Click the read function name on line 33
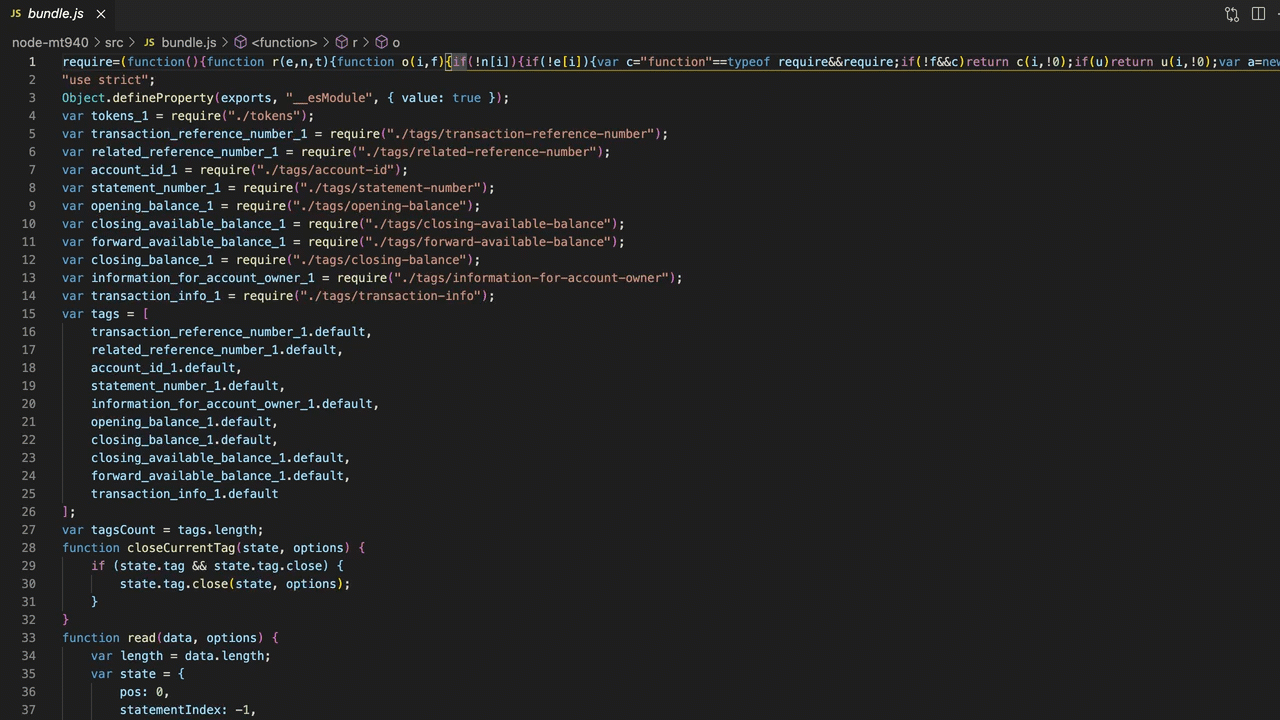 (141, 638)
